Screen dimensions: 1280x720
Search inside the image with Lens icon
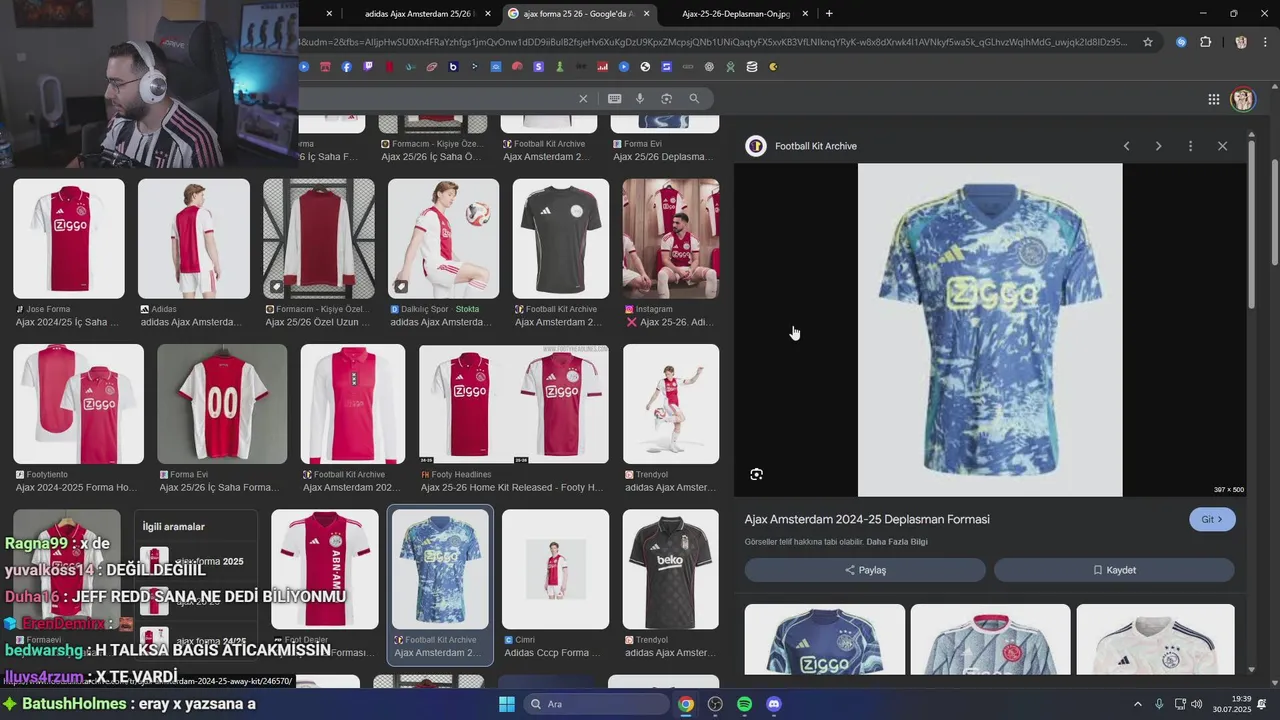(756, 474)
